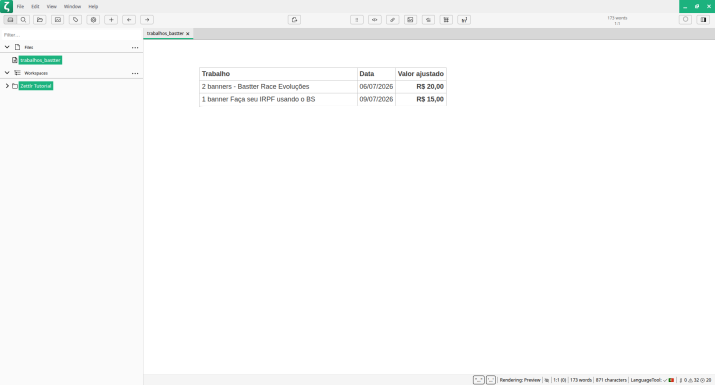Switch sidebar to global search

23,20
